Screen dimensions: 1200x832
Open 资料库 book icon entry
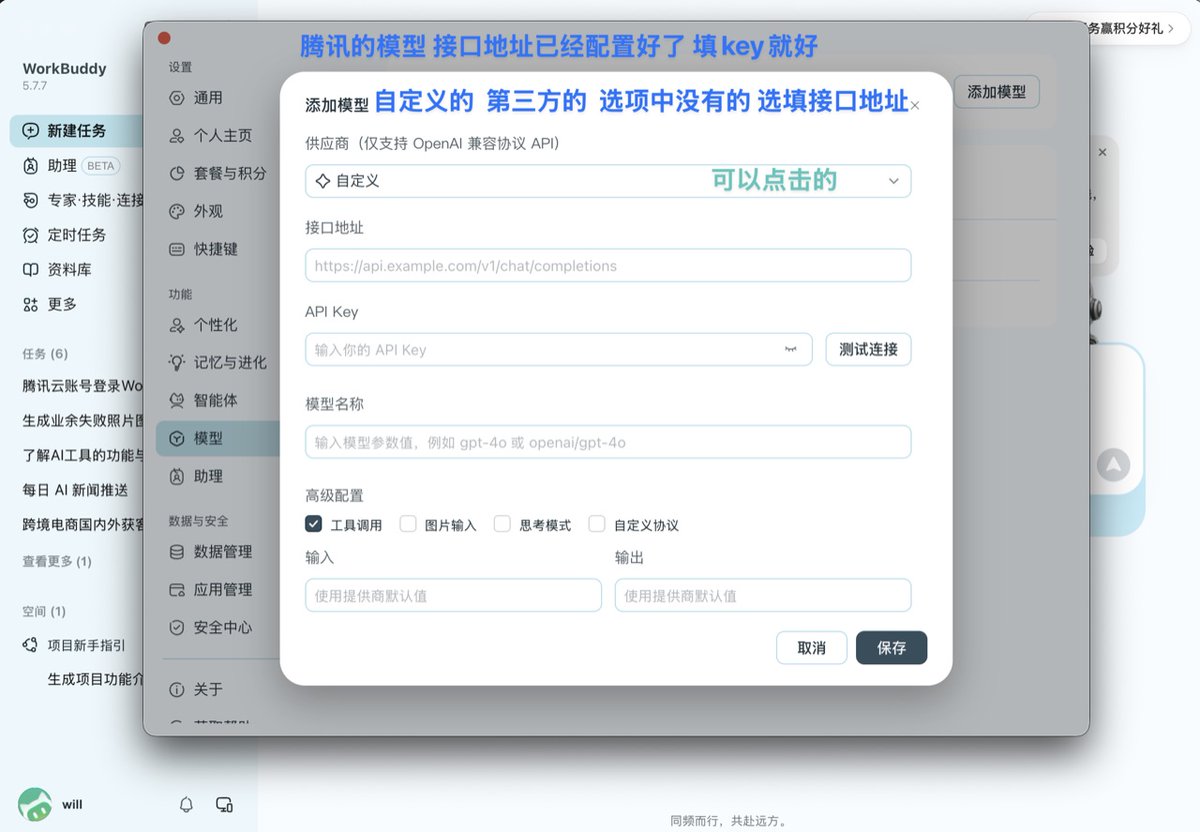point(30,270)
